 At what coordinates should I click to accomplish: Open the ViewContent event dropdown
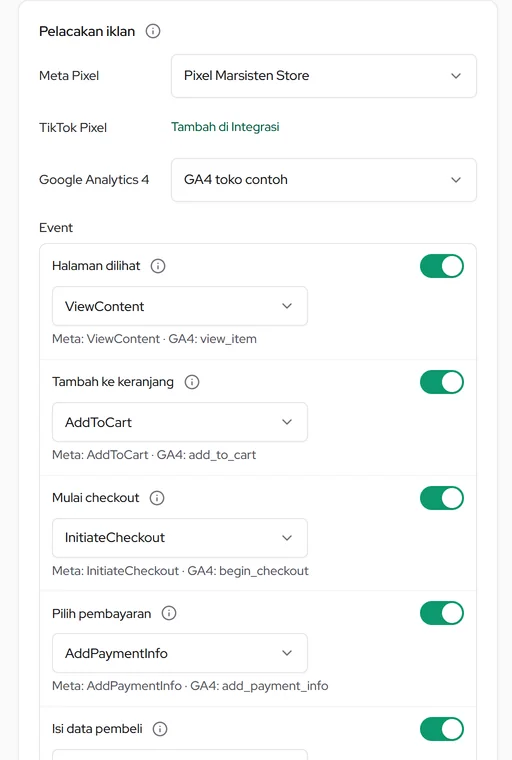click(x=180, y=306)
